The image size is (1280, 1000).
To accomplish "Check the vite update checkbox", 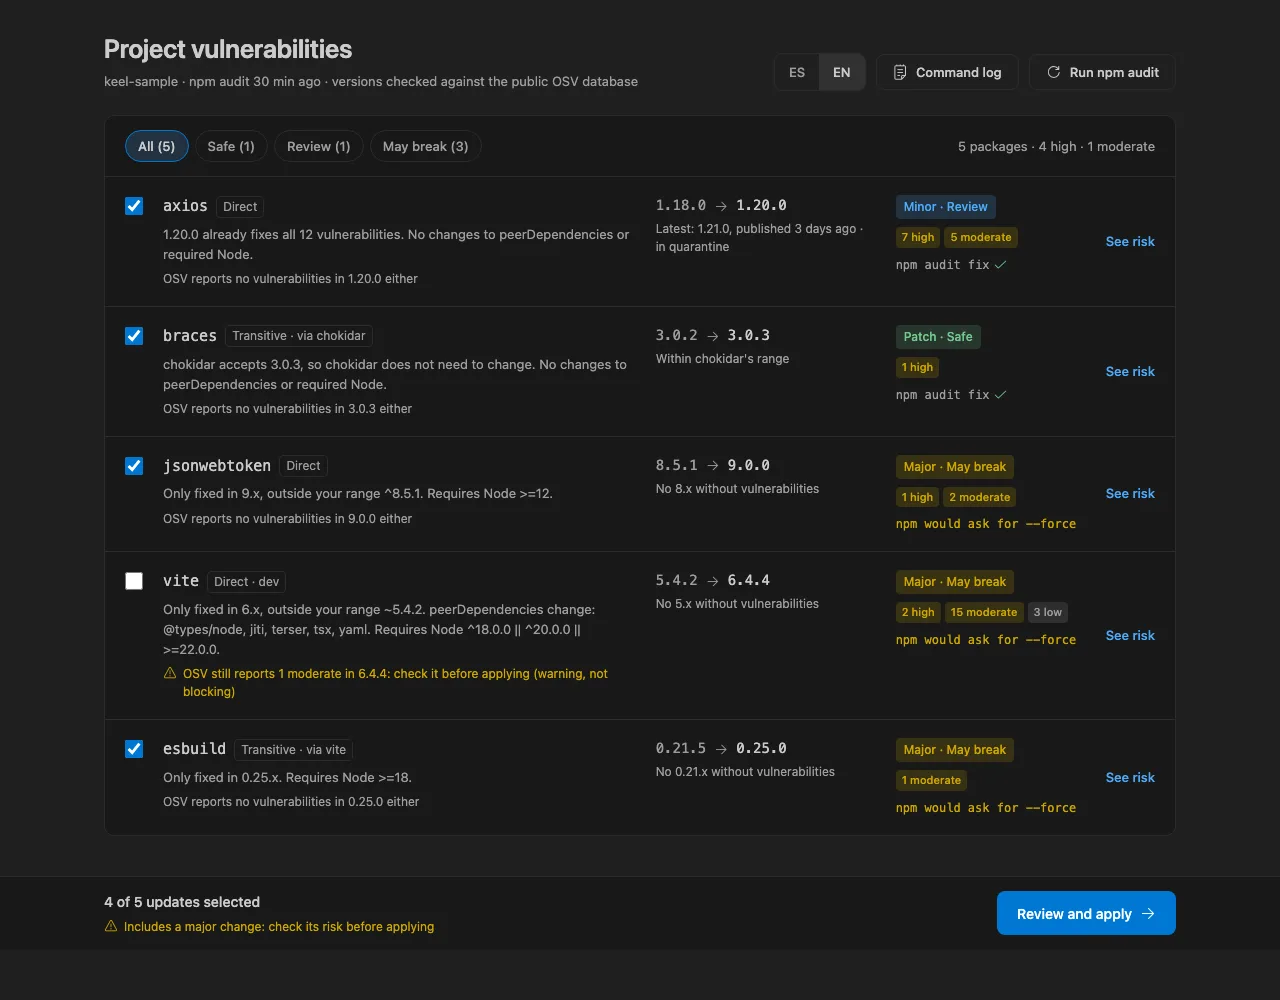I will click(134, 581).
